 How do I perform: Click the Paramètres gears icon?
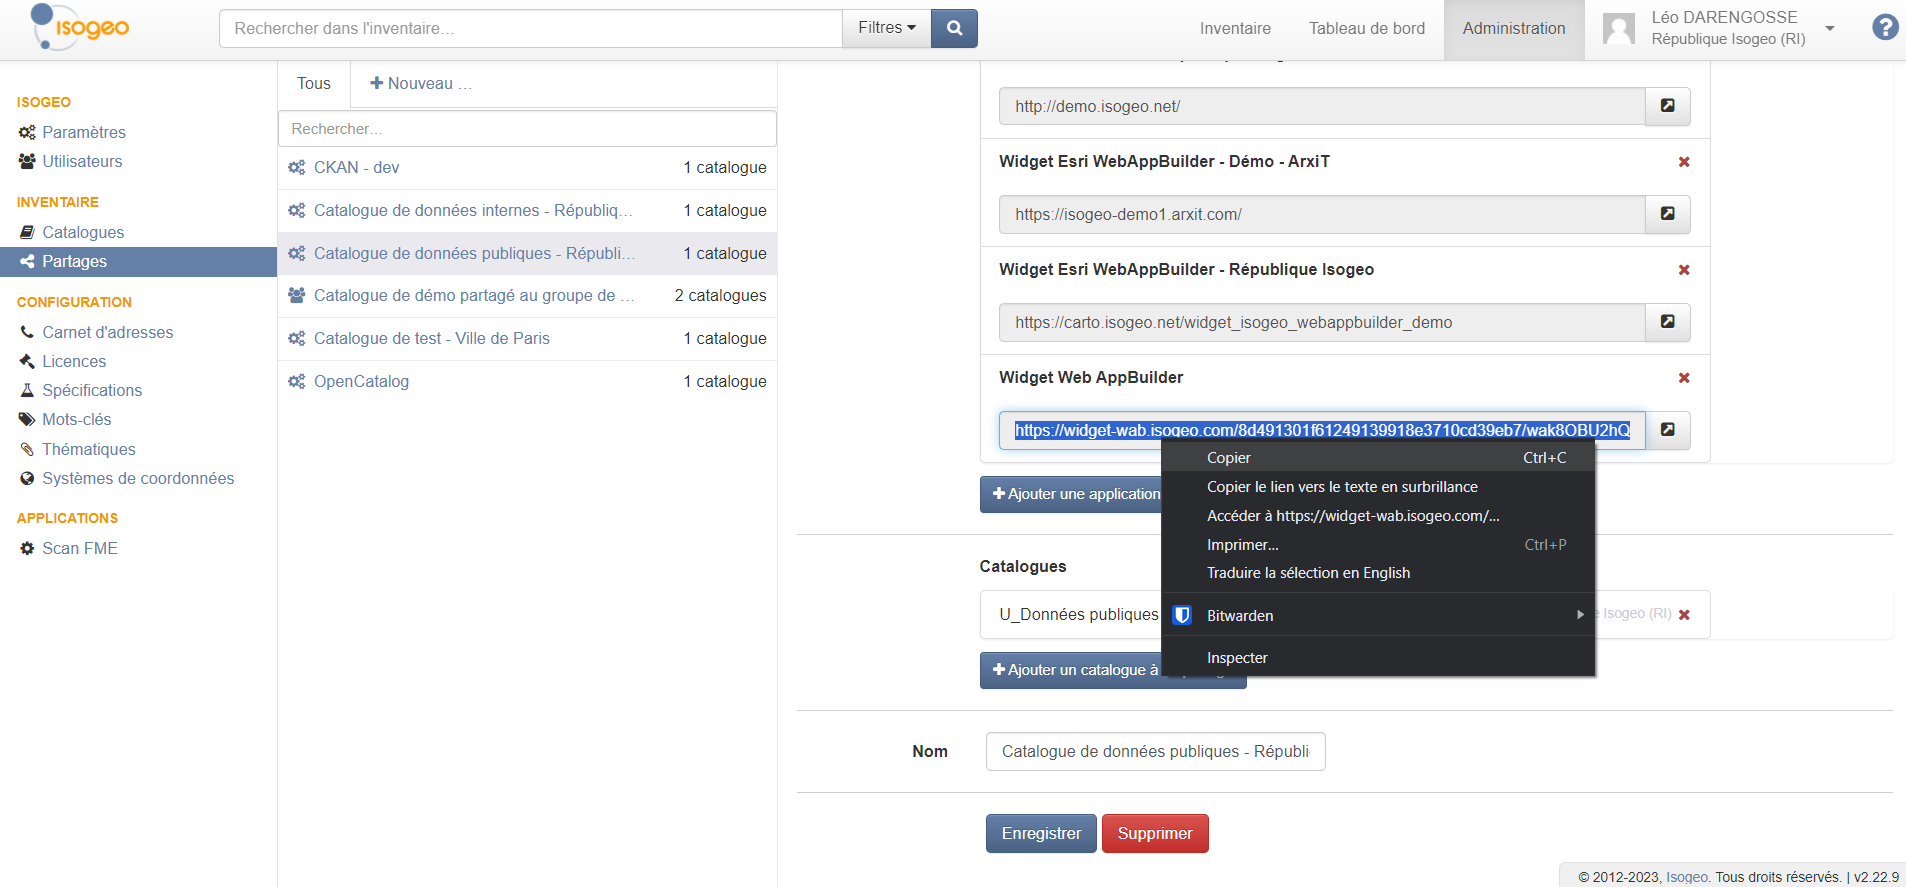27,132
